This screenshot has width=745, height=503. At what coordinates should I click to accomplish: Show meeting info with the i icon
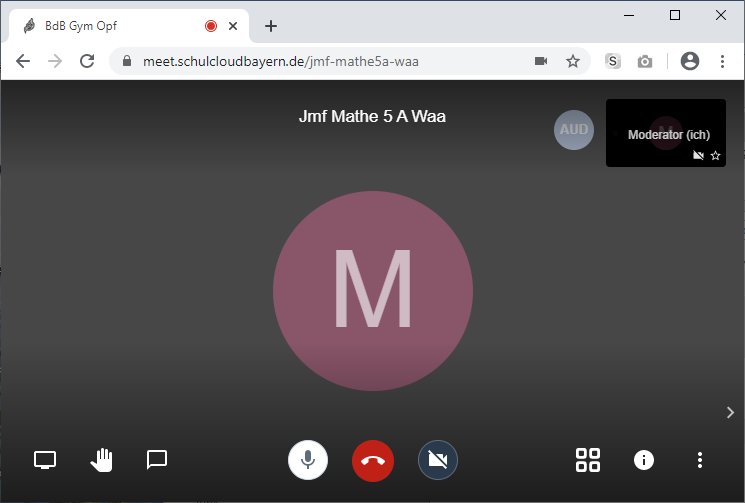coord(644,460)
